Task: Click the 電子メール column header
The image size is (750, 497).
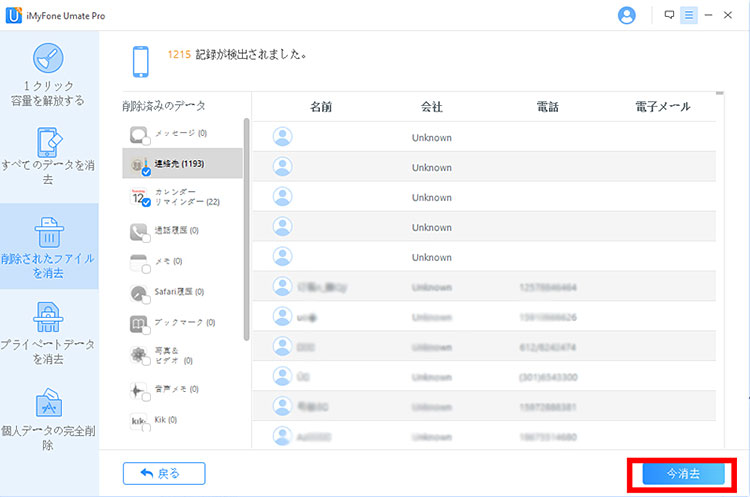Action: point(663,106)
